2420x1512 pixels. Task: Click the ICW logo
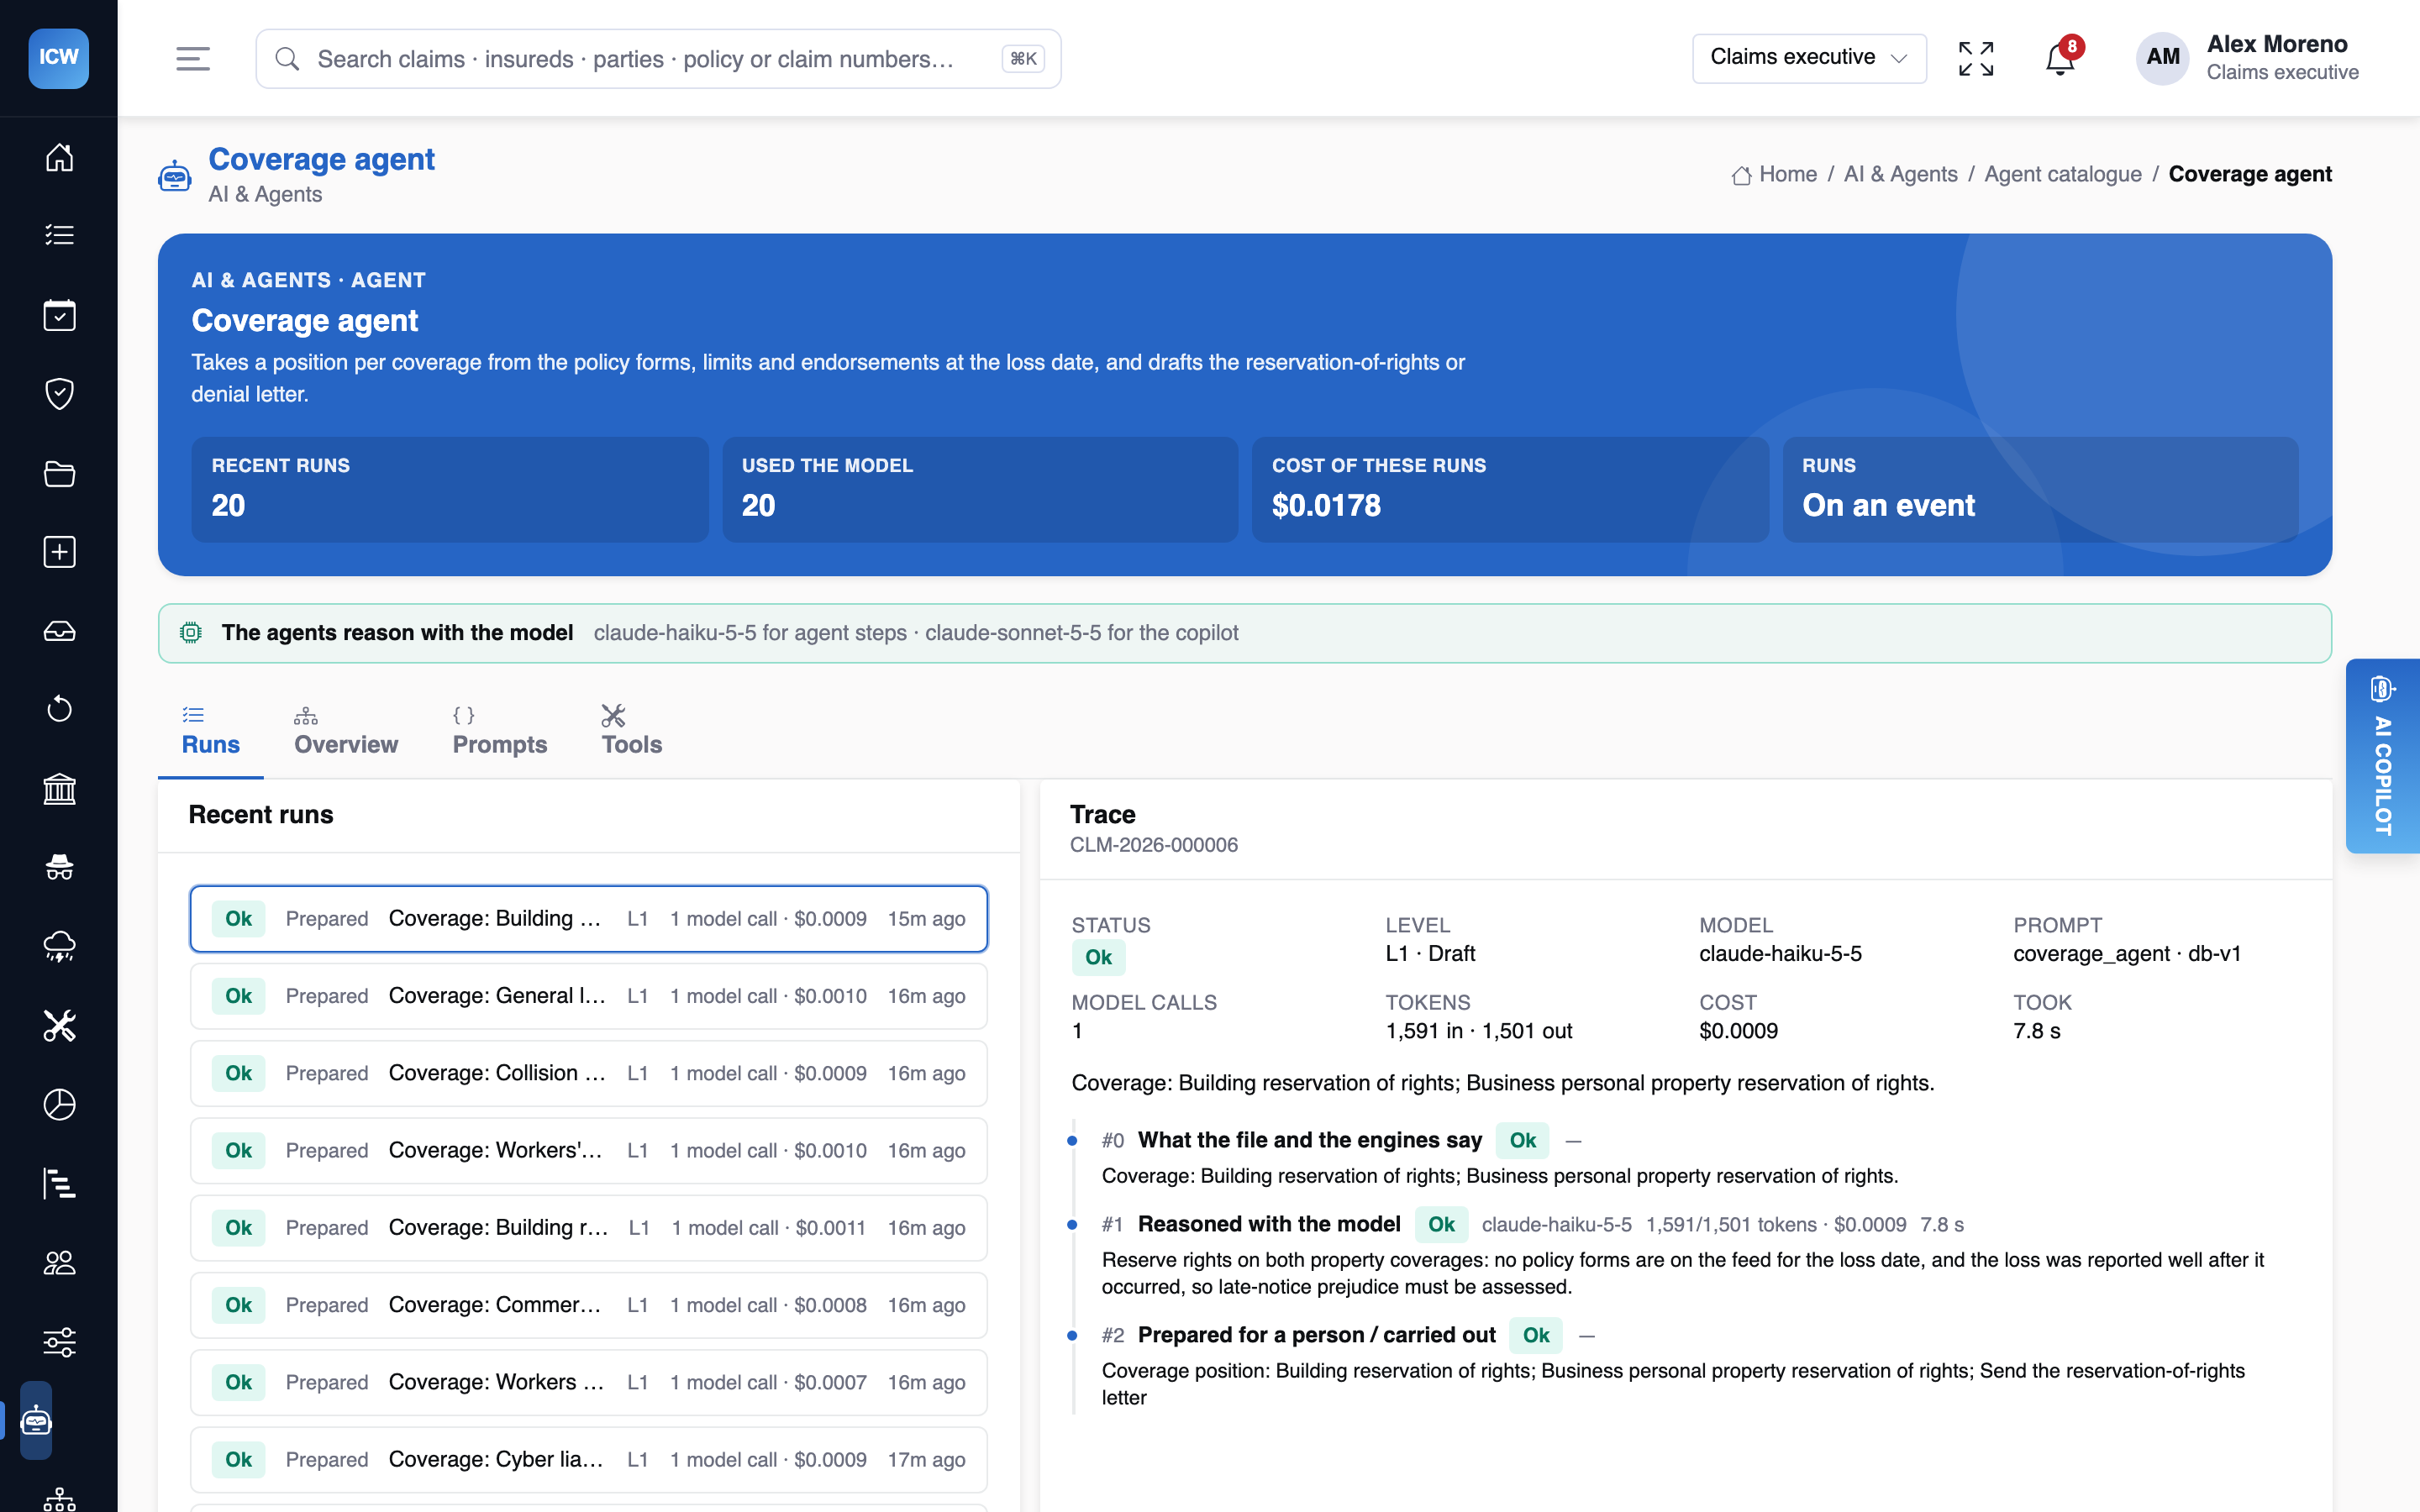point(58,58)
